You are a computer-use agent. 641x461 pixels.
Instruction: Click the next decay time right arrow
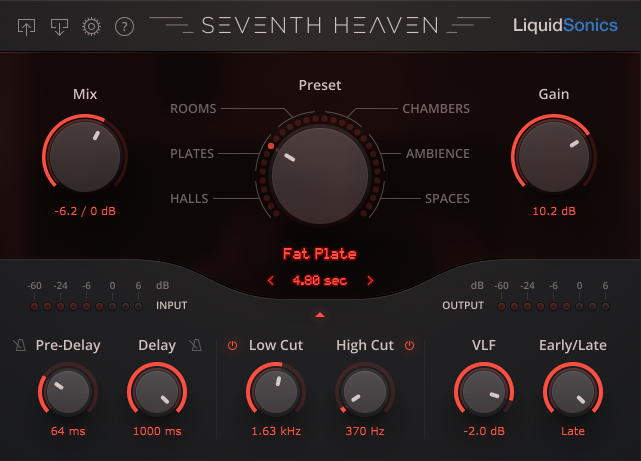point(370,281)
